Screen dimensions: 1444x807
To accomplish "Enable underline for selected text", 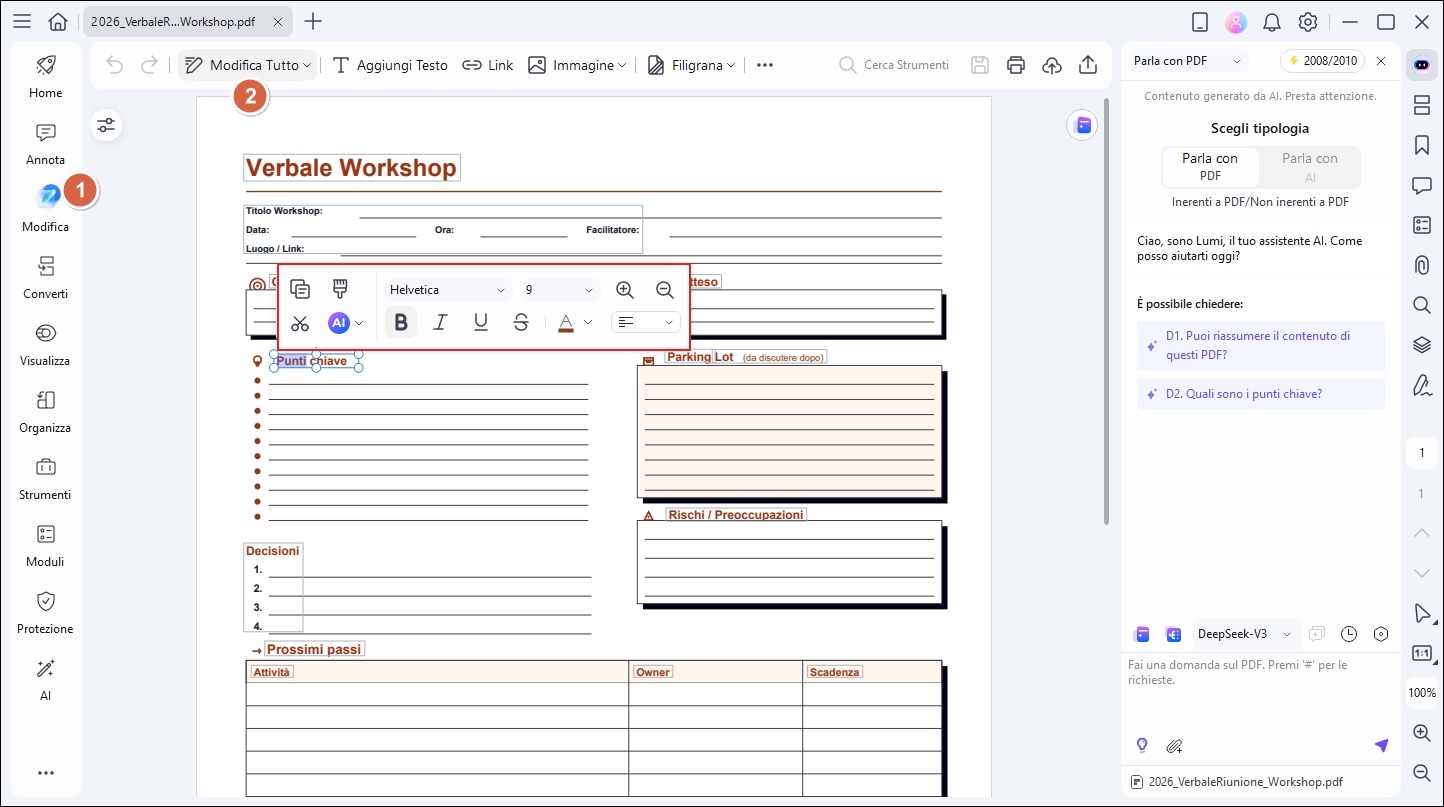I will click(480, 322).
